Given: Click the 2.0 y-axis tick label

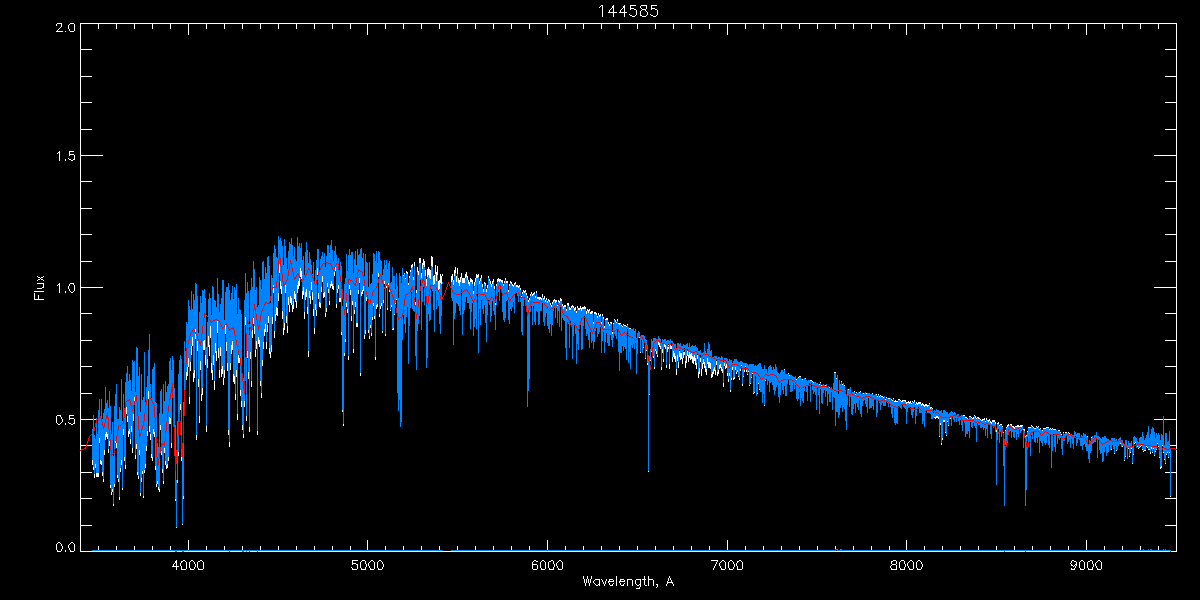Looking at the screenshot, I should [x=66, y=27].
